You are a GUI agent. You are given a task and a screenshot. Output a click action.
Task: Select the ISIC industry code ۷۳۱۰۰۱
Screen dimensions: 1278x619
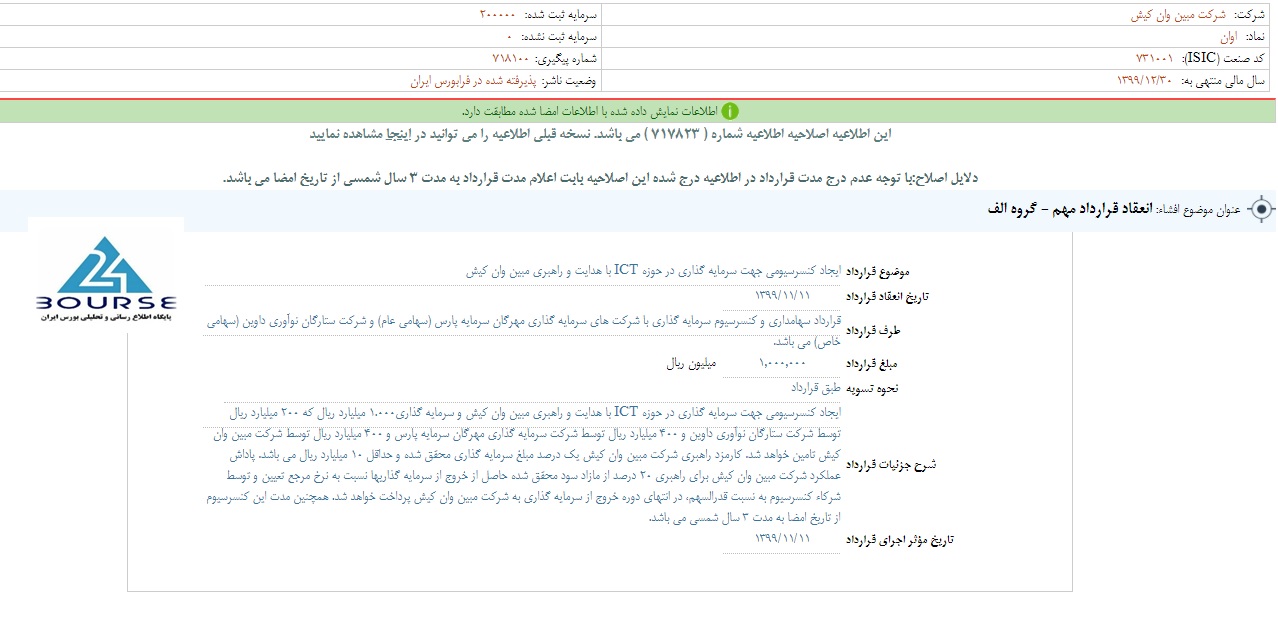(x=1154, y=58)
